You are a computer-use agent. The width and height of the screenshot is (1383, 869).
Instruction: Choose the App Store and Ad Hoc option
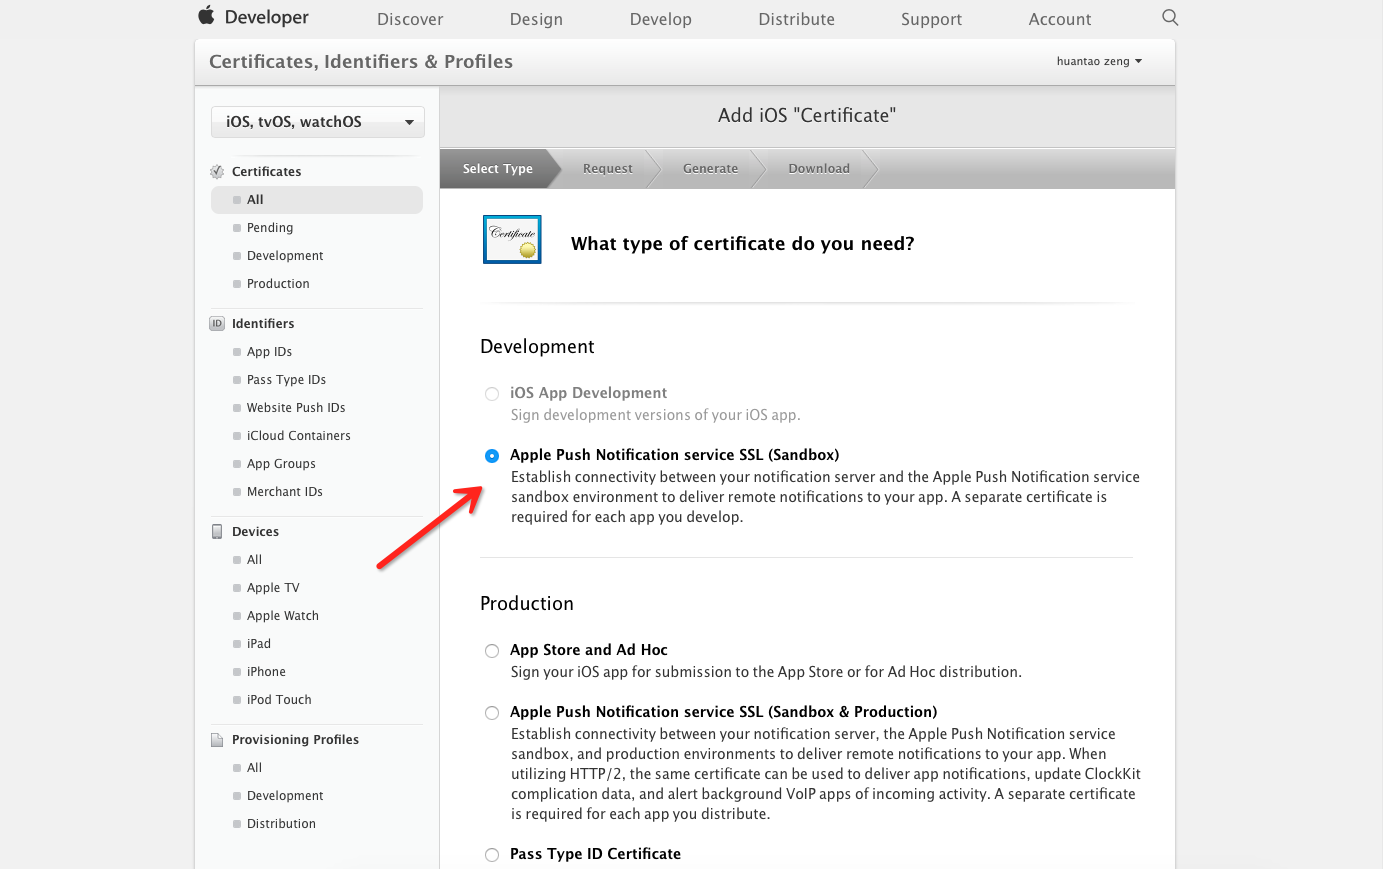[492, 651]
